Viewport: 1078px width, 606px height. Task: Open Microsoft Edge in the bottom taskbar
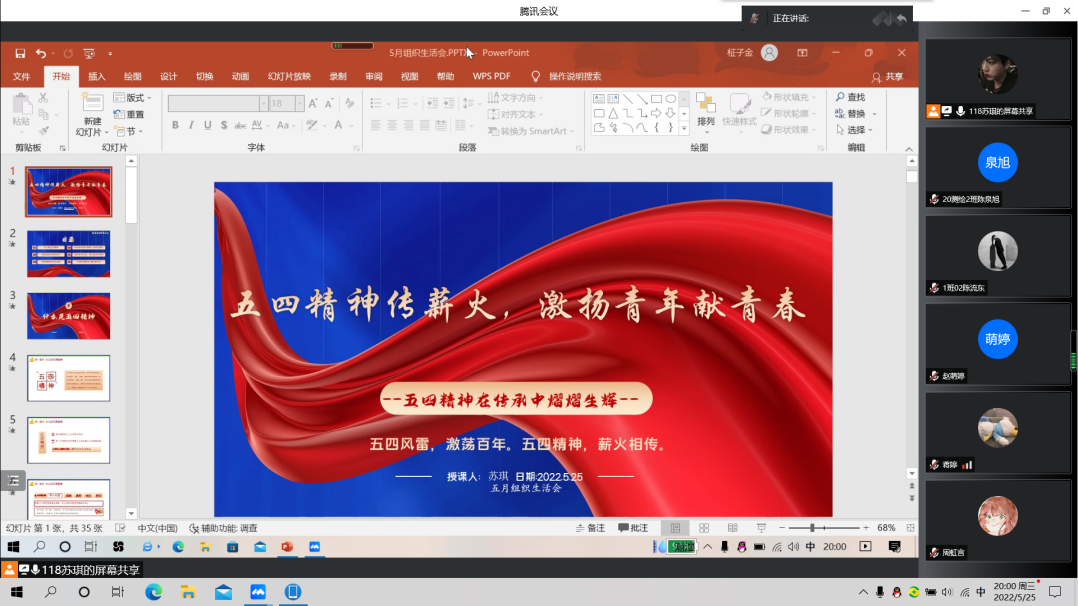point(153,592)
